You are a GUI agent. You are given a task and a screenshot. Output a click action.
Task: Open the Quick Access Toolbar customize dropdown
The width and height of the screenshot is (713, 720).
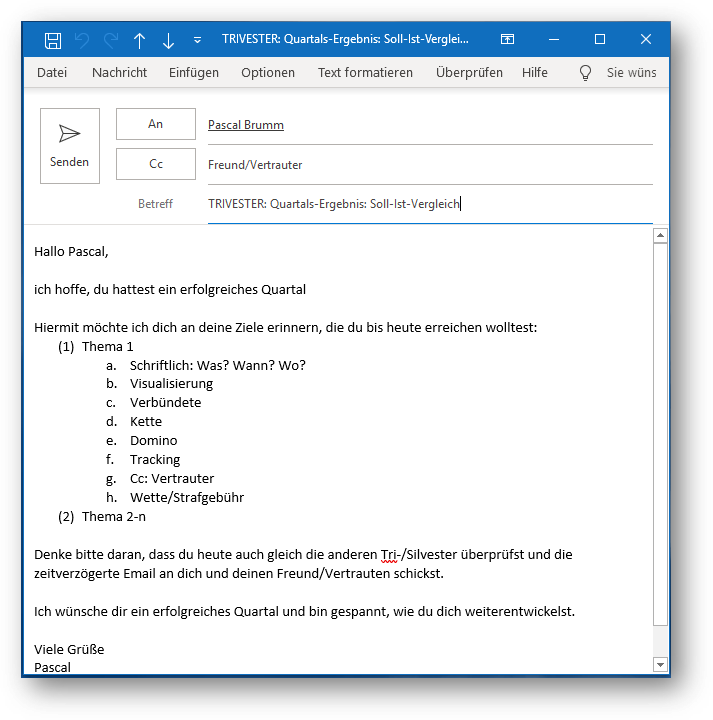[197, 40]
